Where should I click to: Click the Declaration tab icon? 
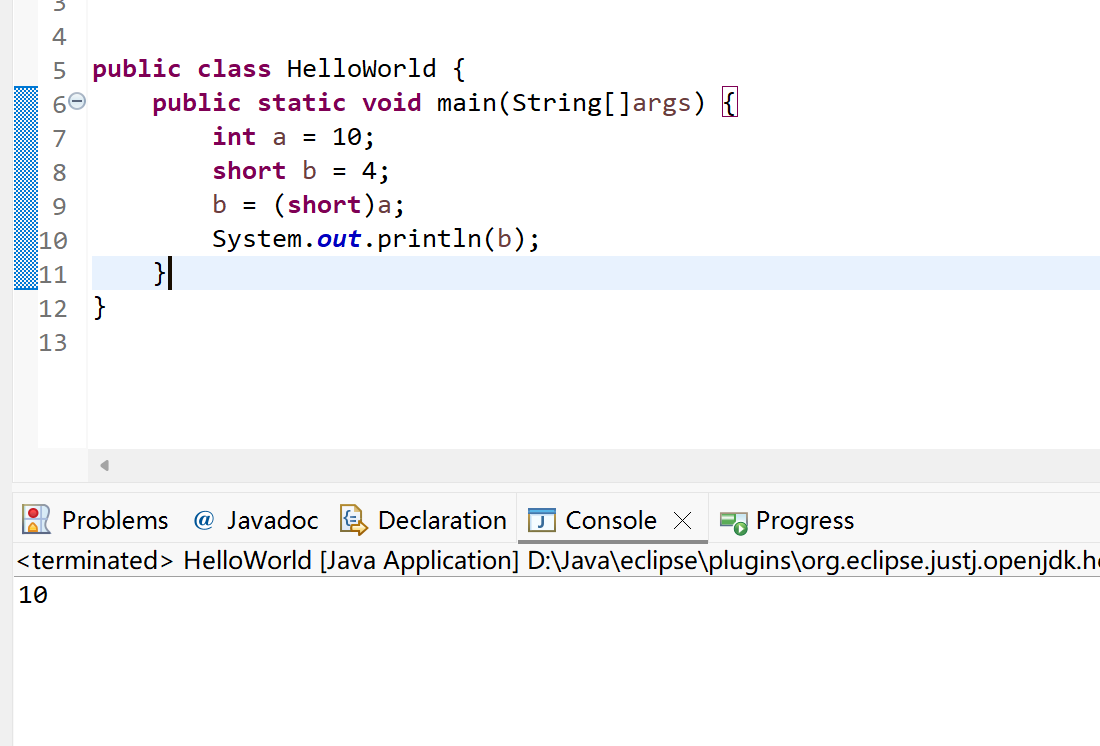[354, 520]
